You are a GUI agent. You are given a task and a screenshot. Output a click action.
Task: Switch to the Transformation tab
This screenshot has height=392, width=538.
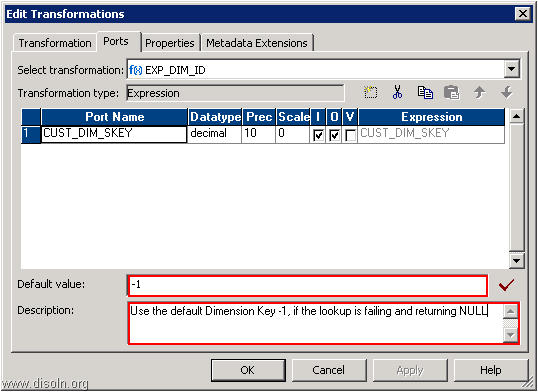55,43
